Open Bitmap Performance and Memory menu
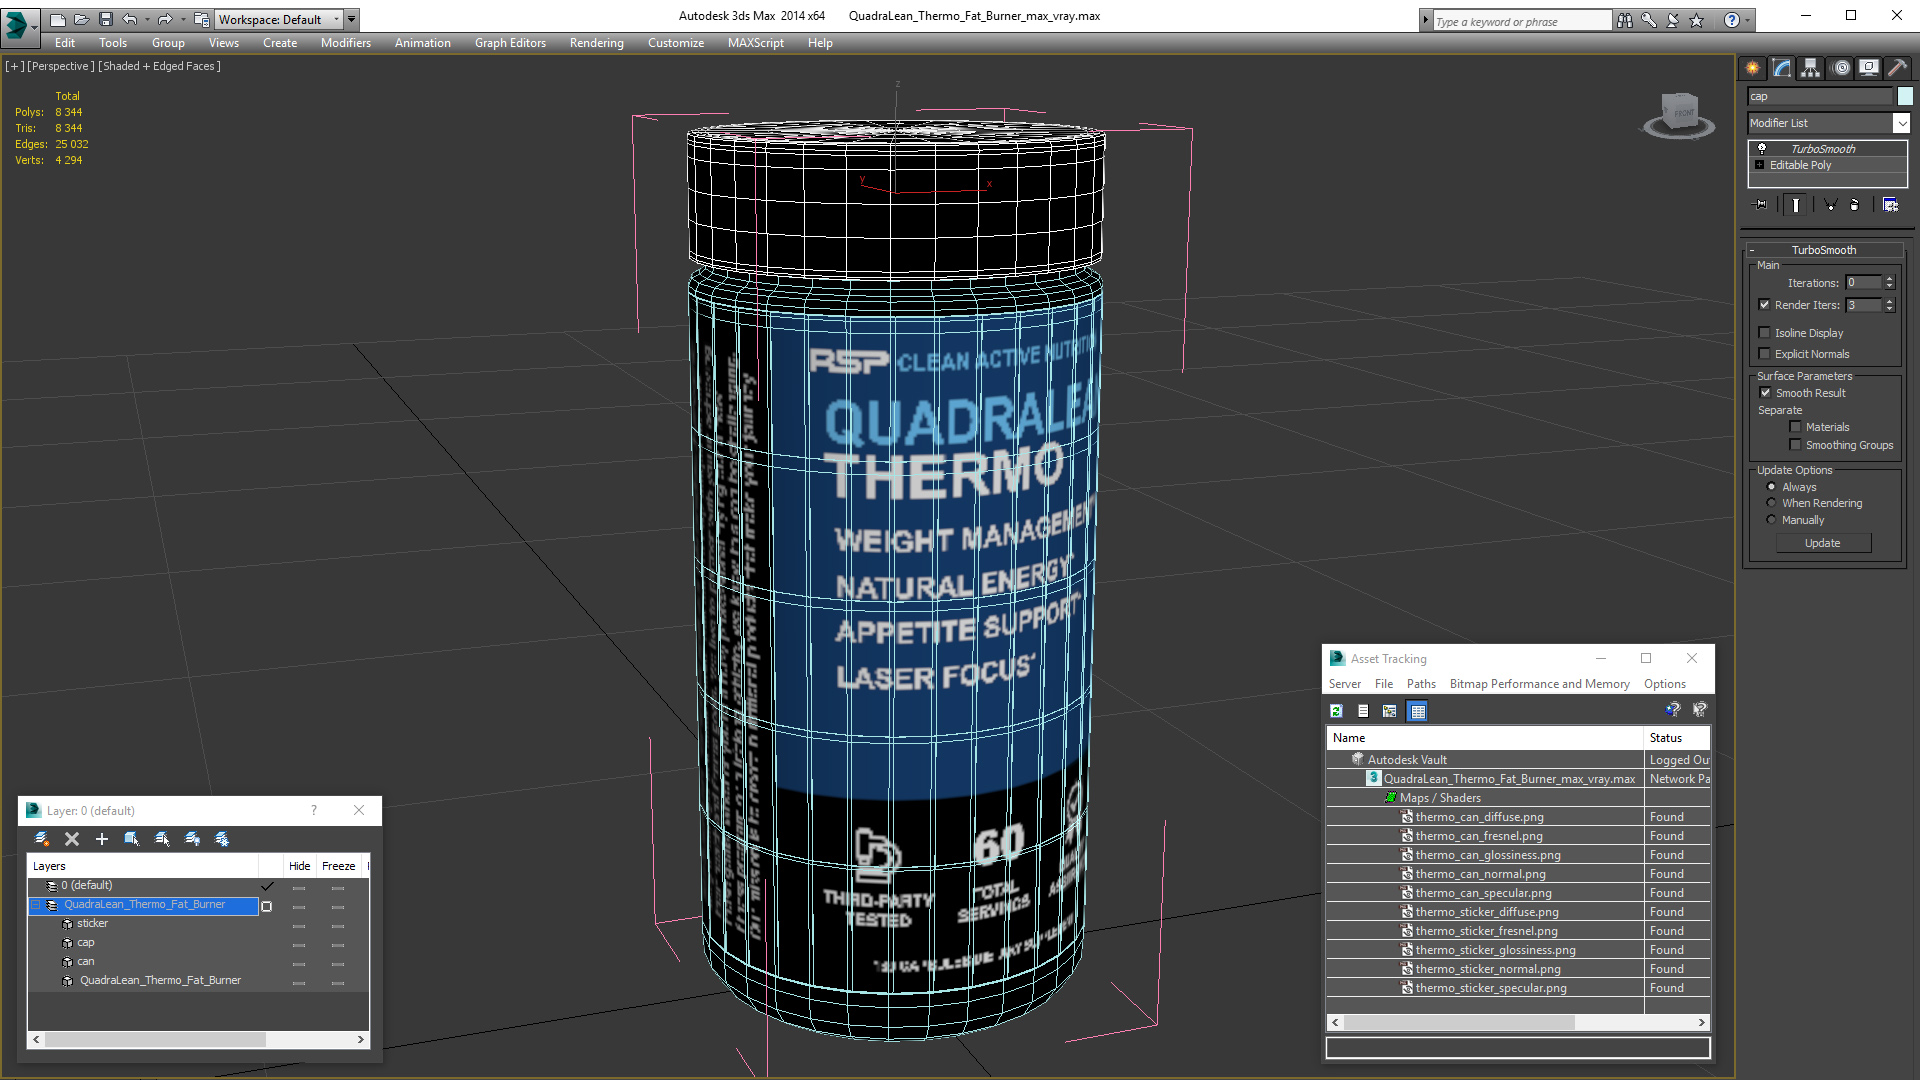 (x=1539, y=684)
